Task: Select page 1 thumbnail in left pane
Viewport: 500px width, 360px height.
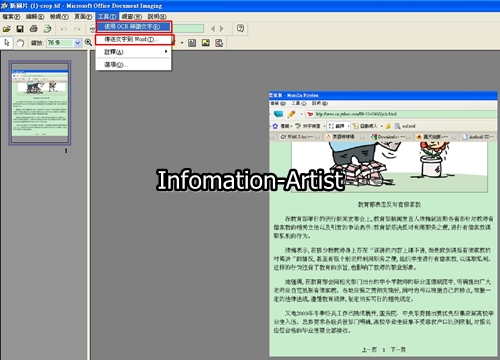Action: tap(40, 103)
